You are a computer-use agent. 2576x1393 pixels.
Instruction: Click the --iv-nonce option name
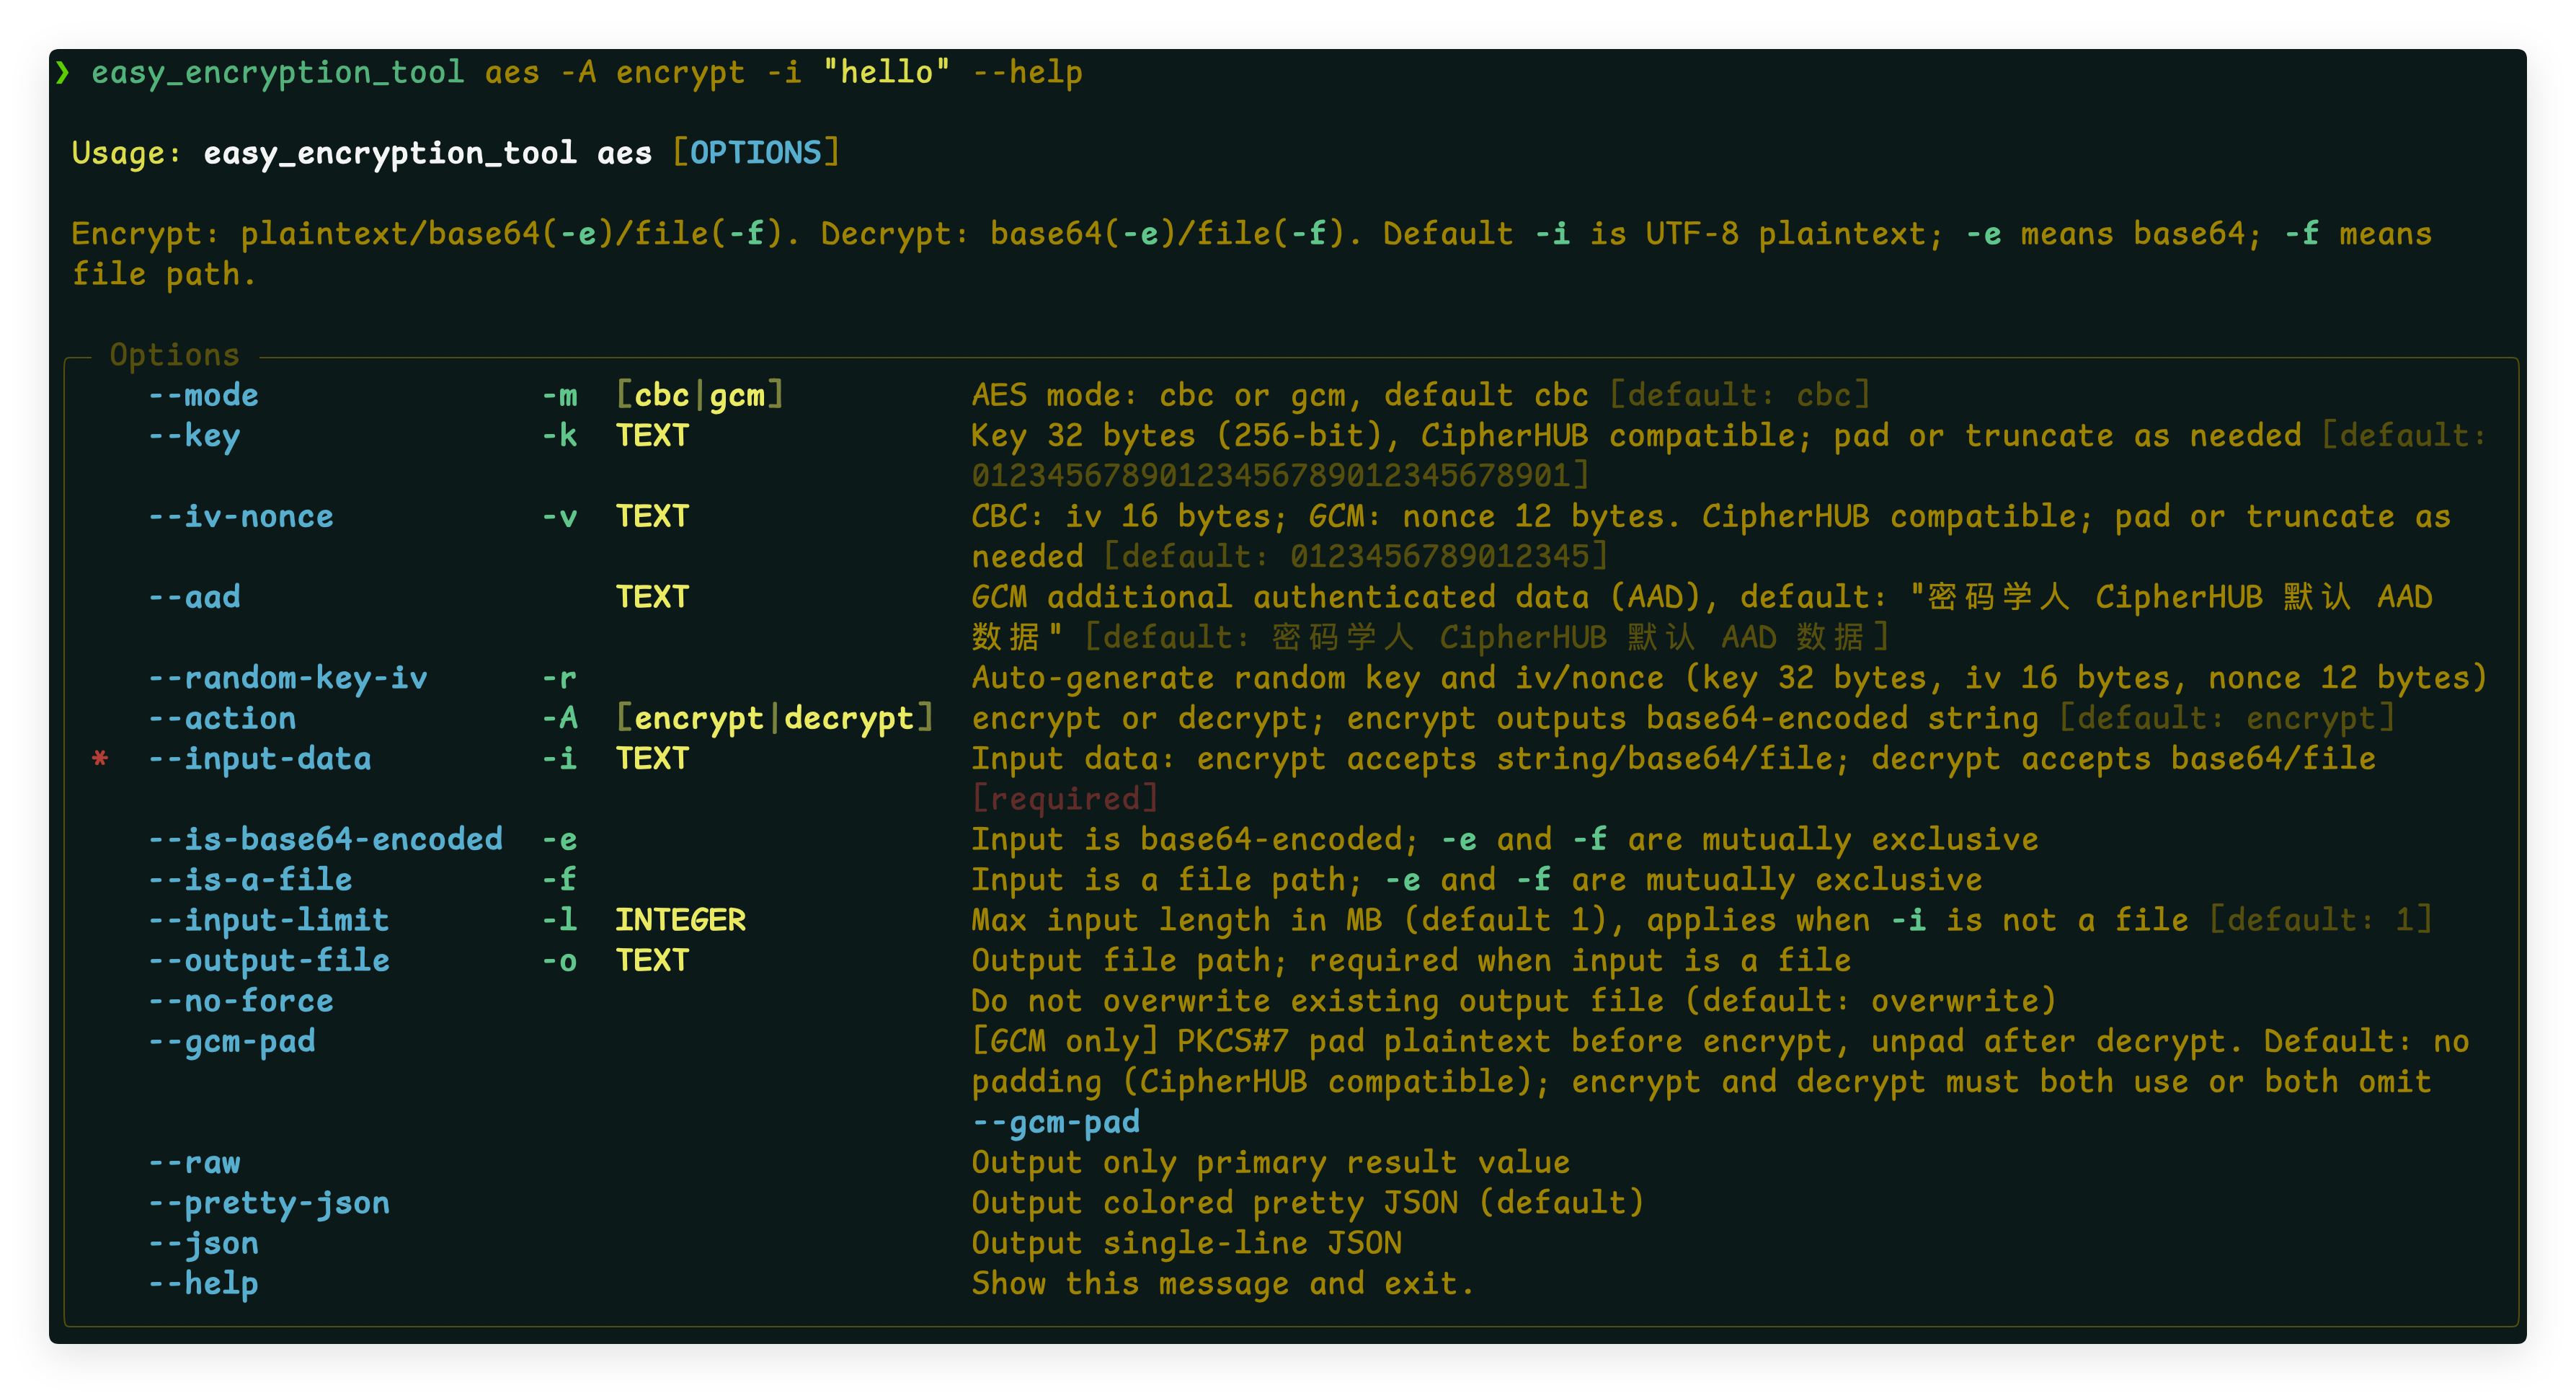[x=240, y=517]
